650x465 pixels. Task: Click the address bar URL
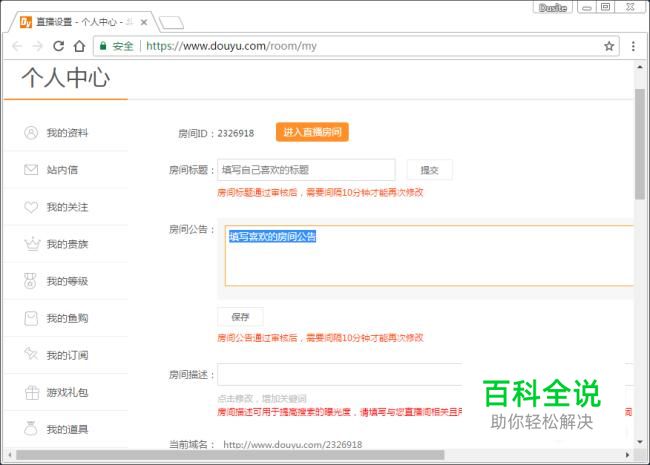pyautogui.click(x=231, y=46)
